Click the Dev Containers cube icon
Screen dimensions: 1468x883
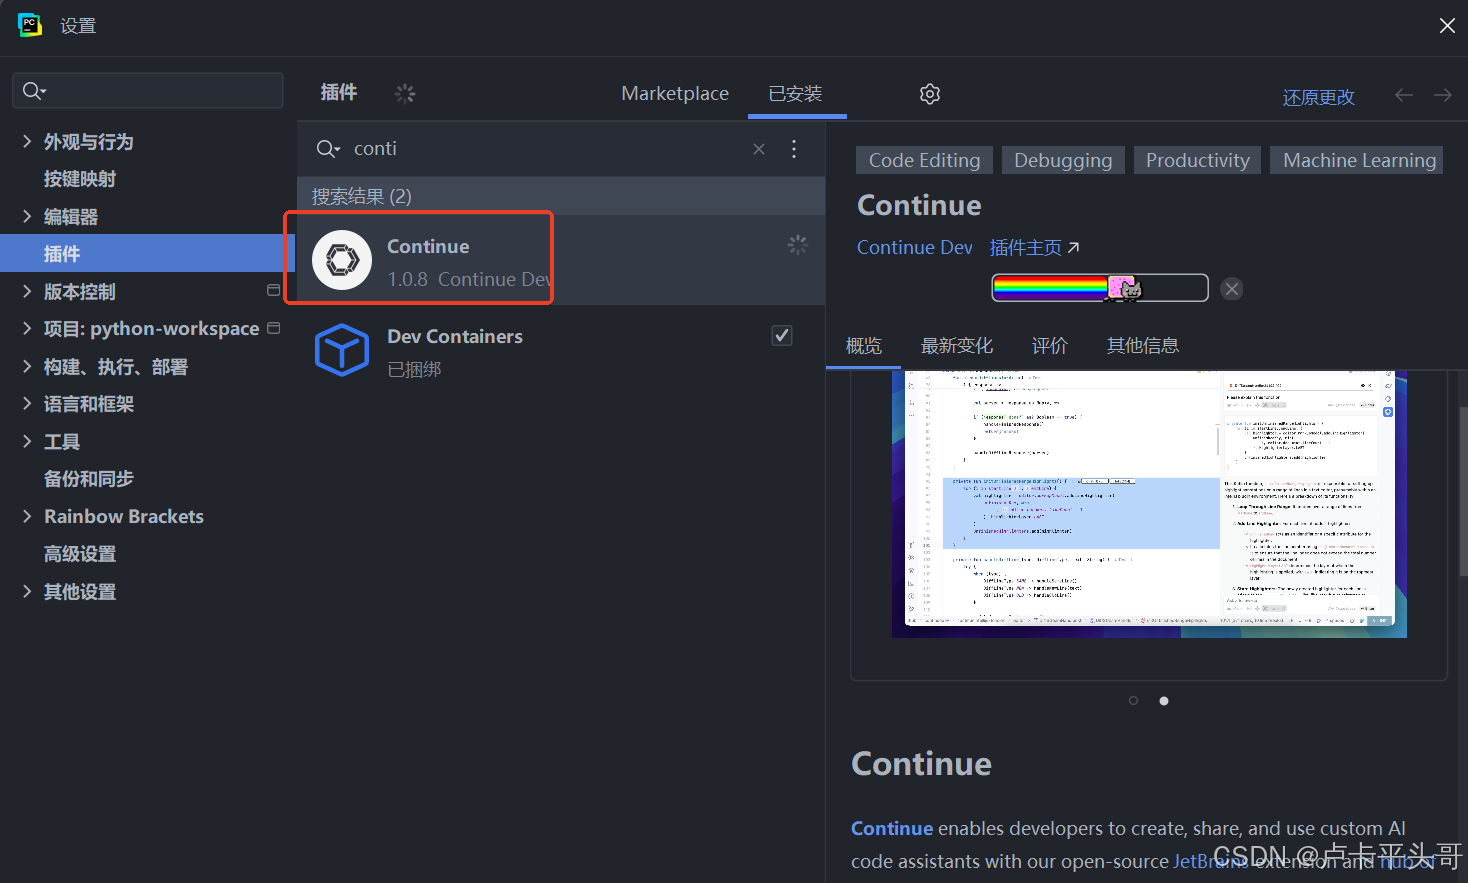342,350
